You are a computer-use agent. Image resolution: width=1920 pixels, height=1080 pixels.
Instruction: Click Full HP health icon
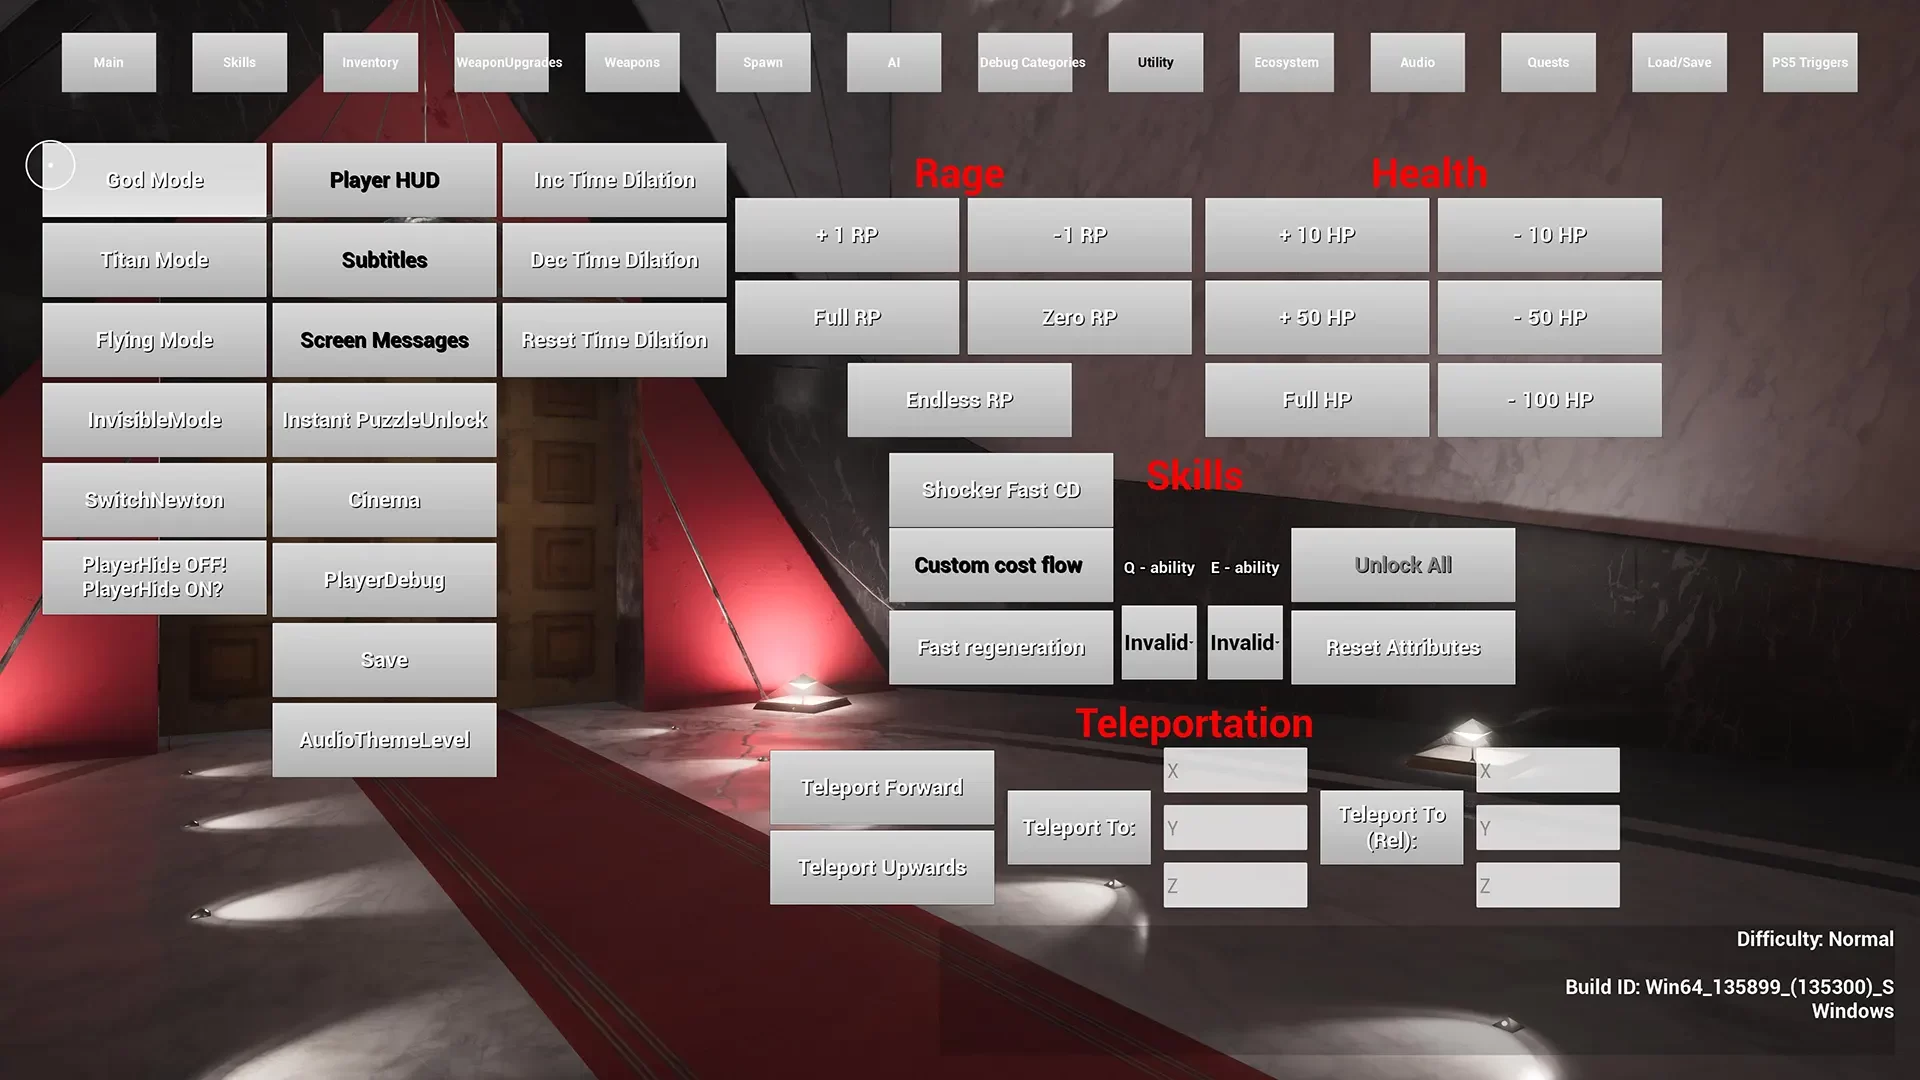coord(1316,400)
